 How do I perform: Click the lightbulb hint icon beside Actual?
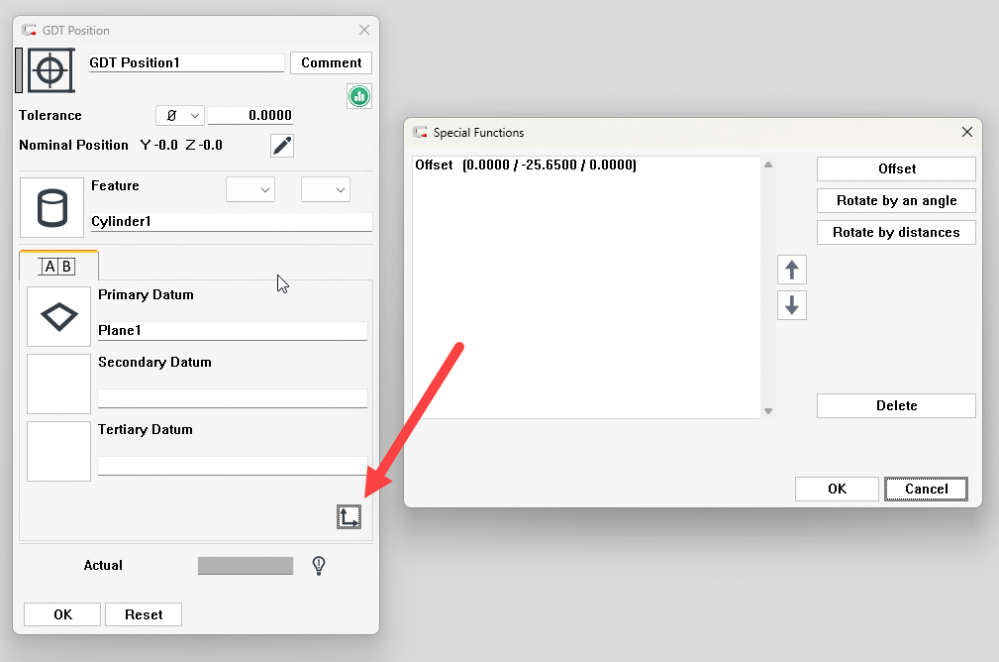(x=319, y=565)
